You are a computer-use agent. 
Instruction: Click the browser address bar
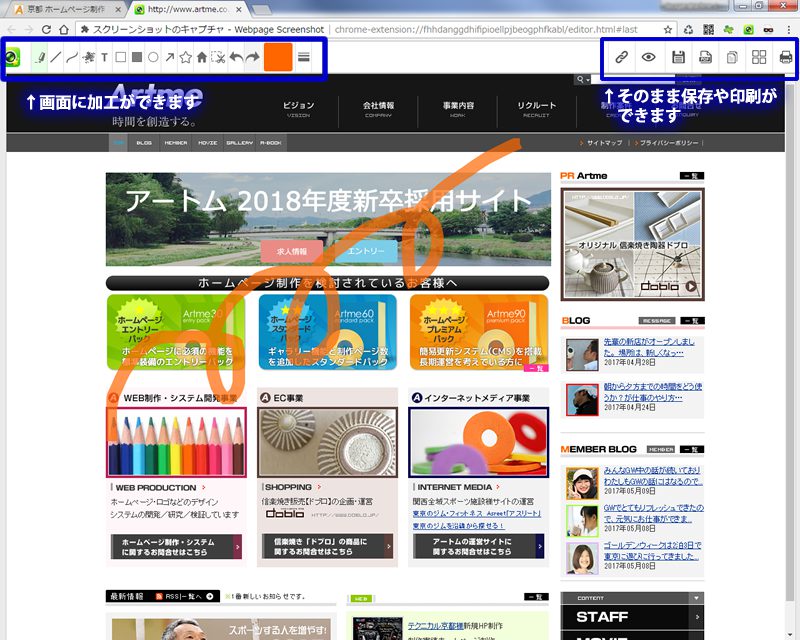(x=377, y=30)
